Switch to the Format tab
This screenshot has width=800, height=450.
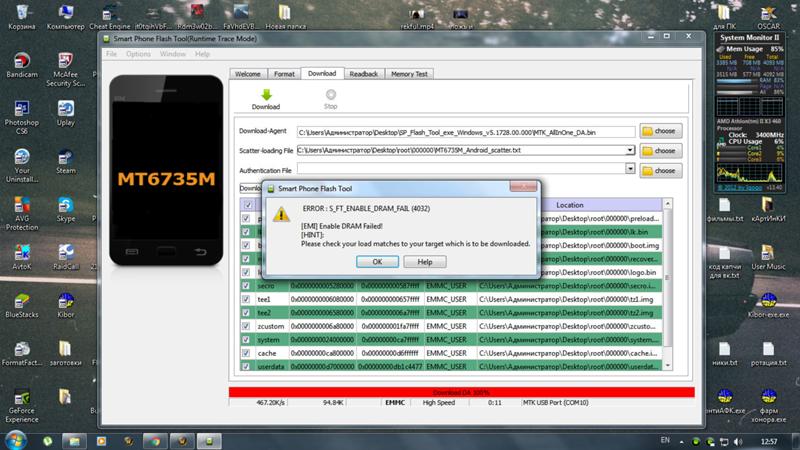click(x=284, y=74)
